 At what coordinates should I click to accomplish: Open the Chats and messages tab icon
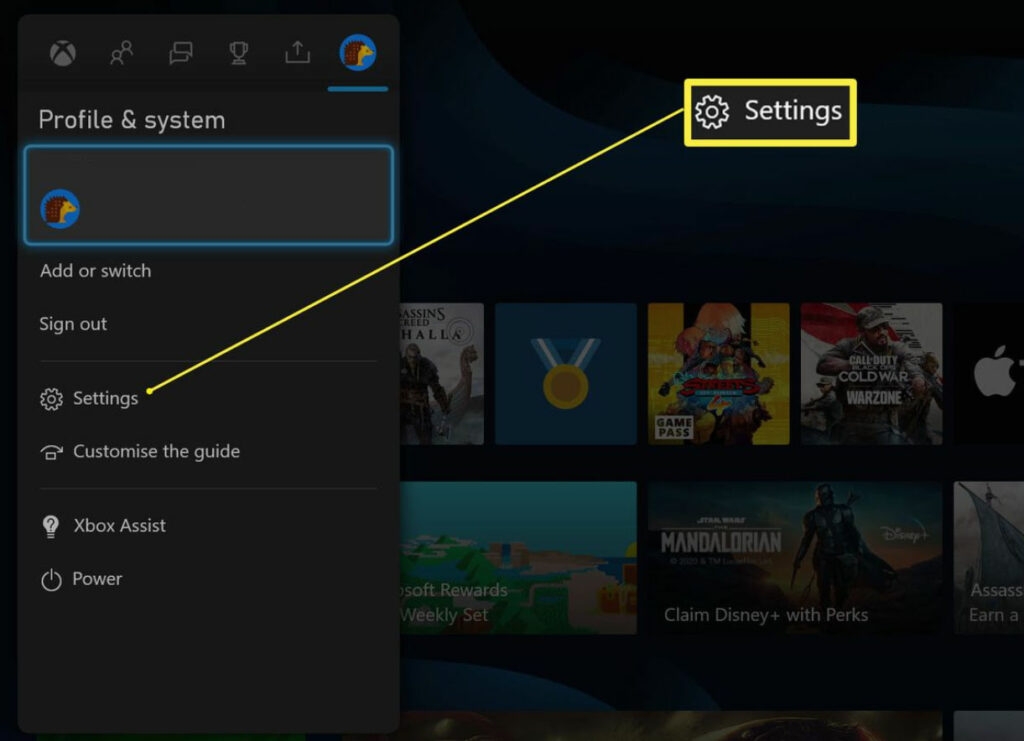click(x=180, y=53)
